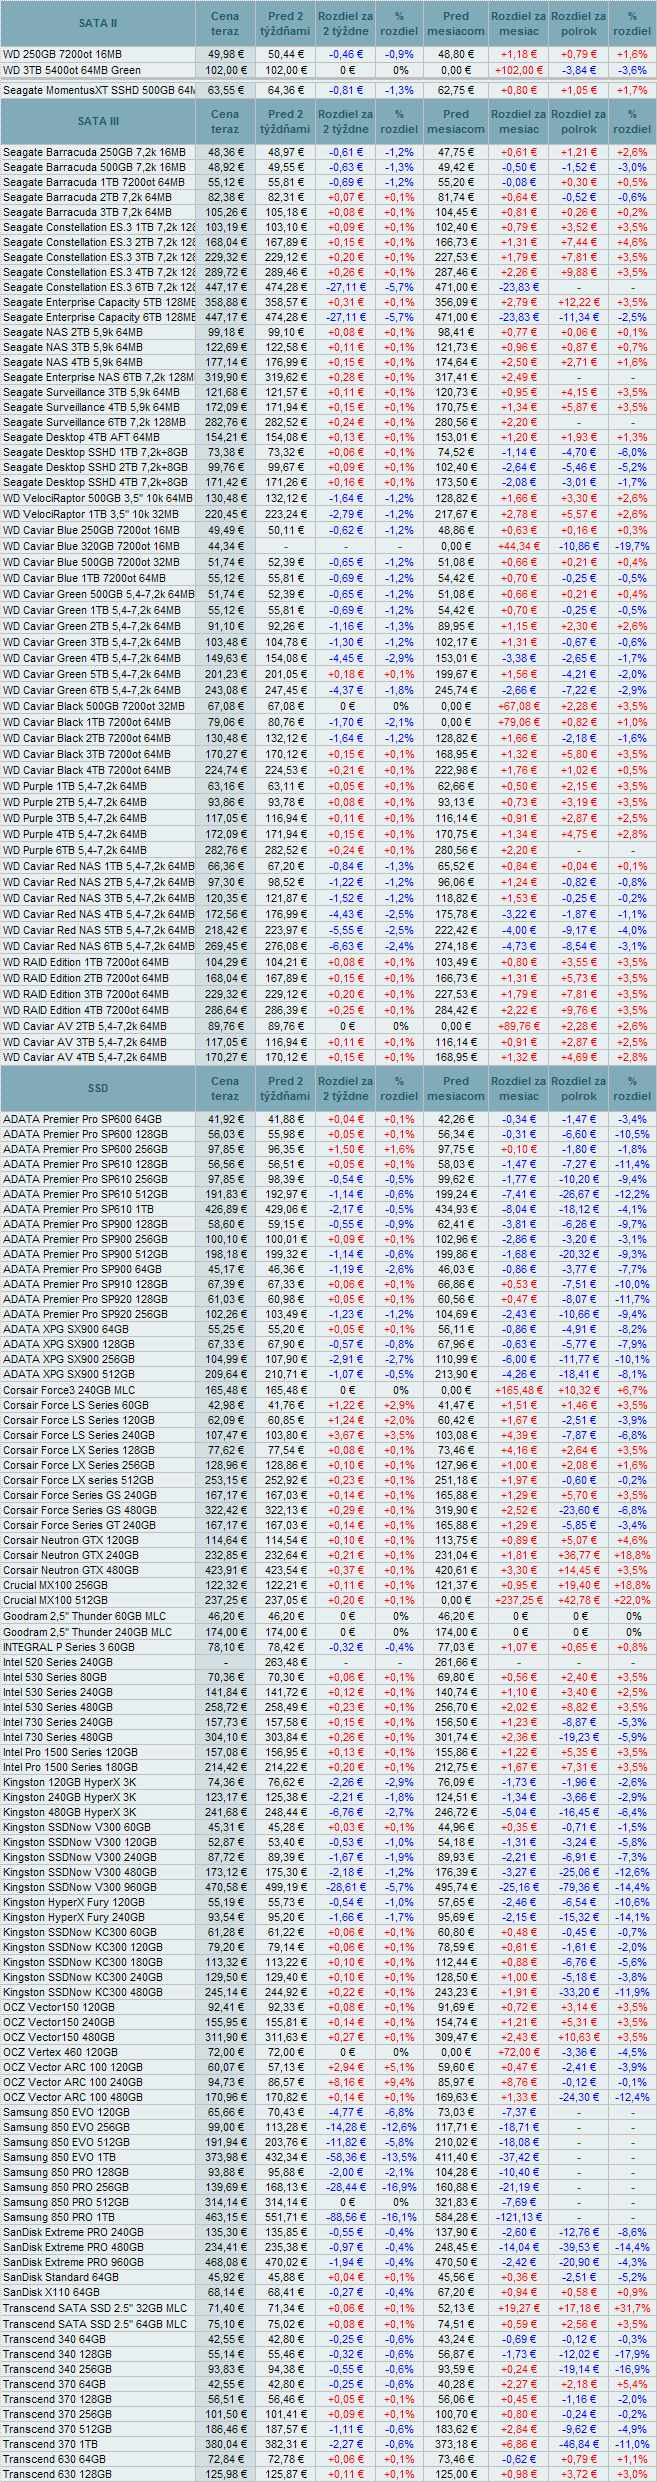Image resolution: width=657 pixels, height=2482 pixels.
Task: Click "ADATA Premier Pro SP610 1TB"
Action: coord(78,1209)
